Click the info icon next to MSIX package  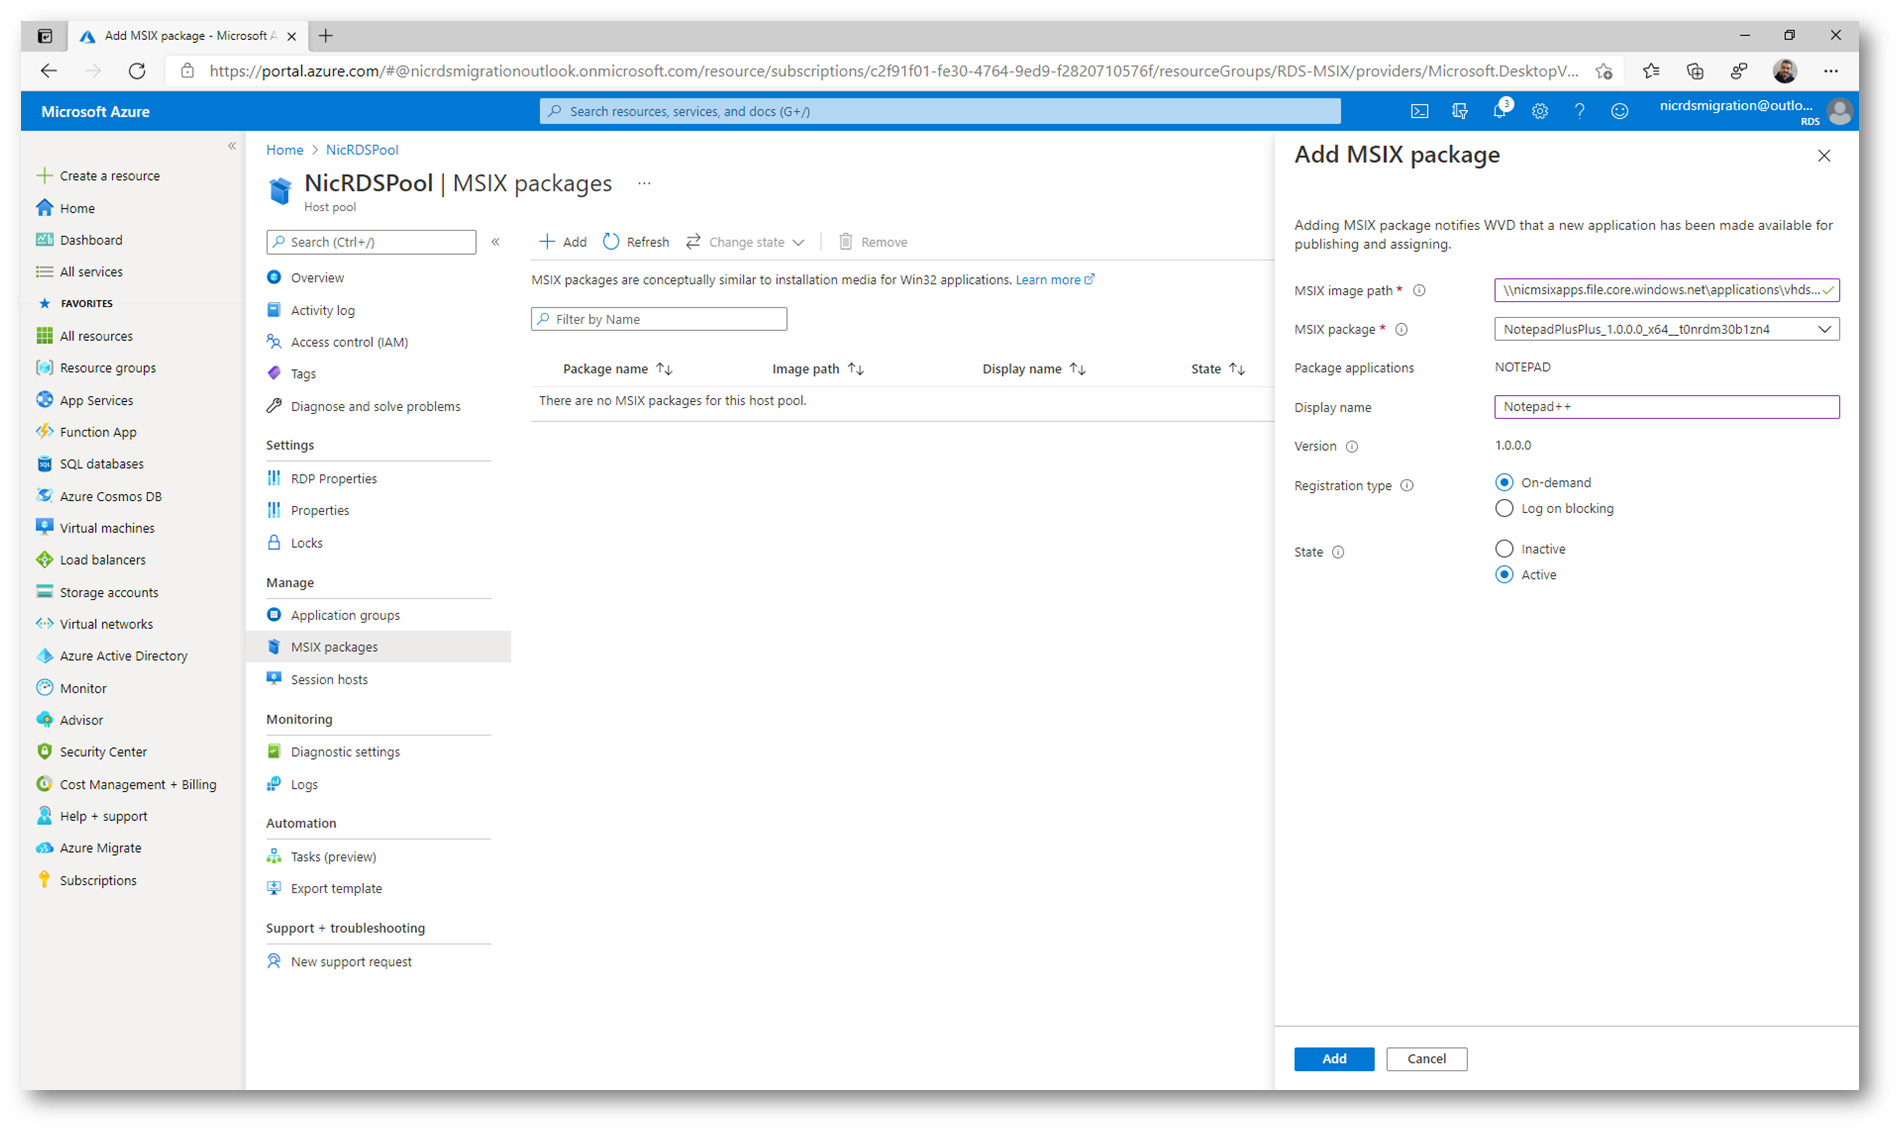tap(1401, 329)
